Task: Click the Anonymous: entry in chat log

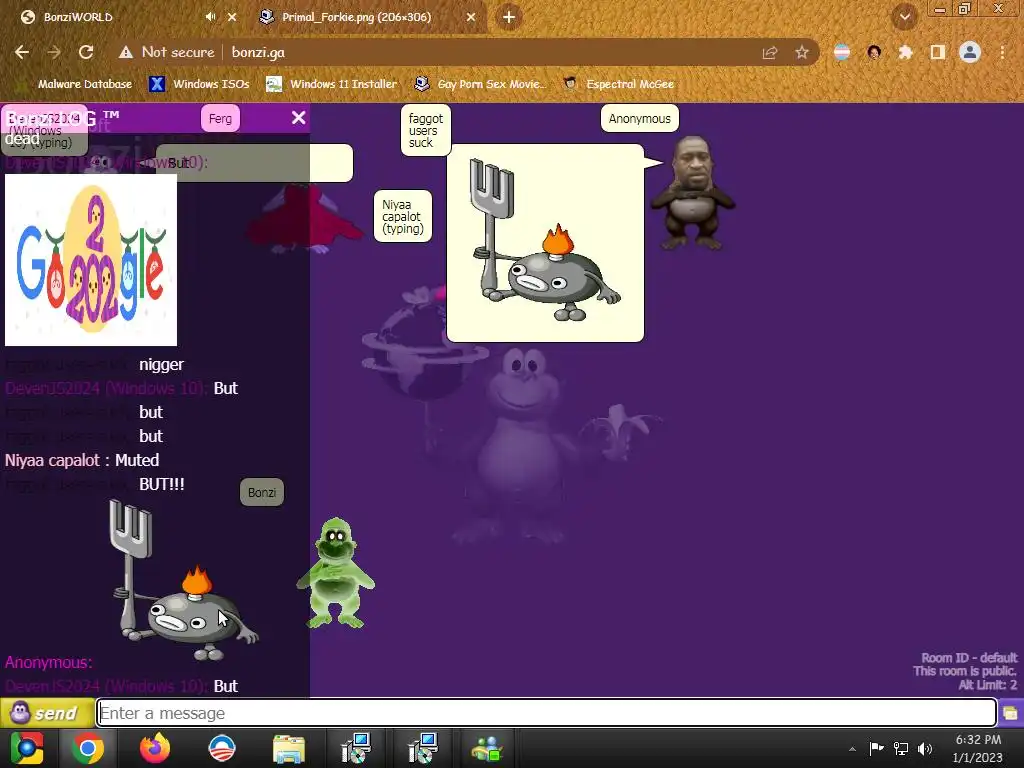Action: coord(48,662)
